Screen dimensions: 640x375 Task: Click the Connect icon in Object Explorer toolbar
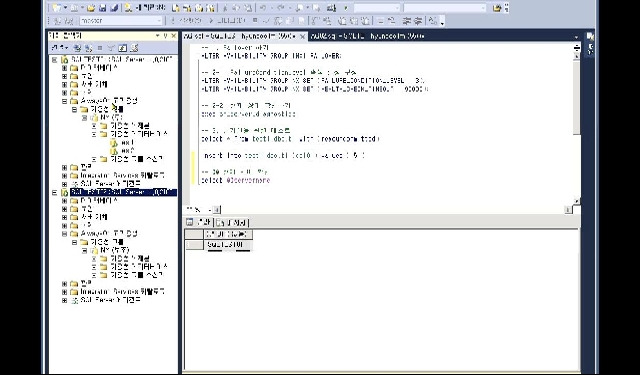tap(60, 48)
